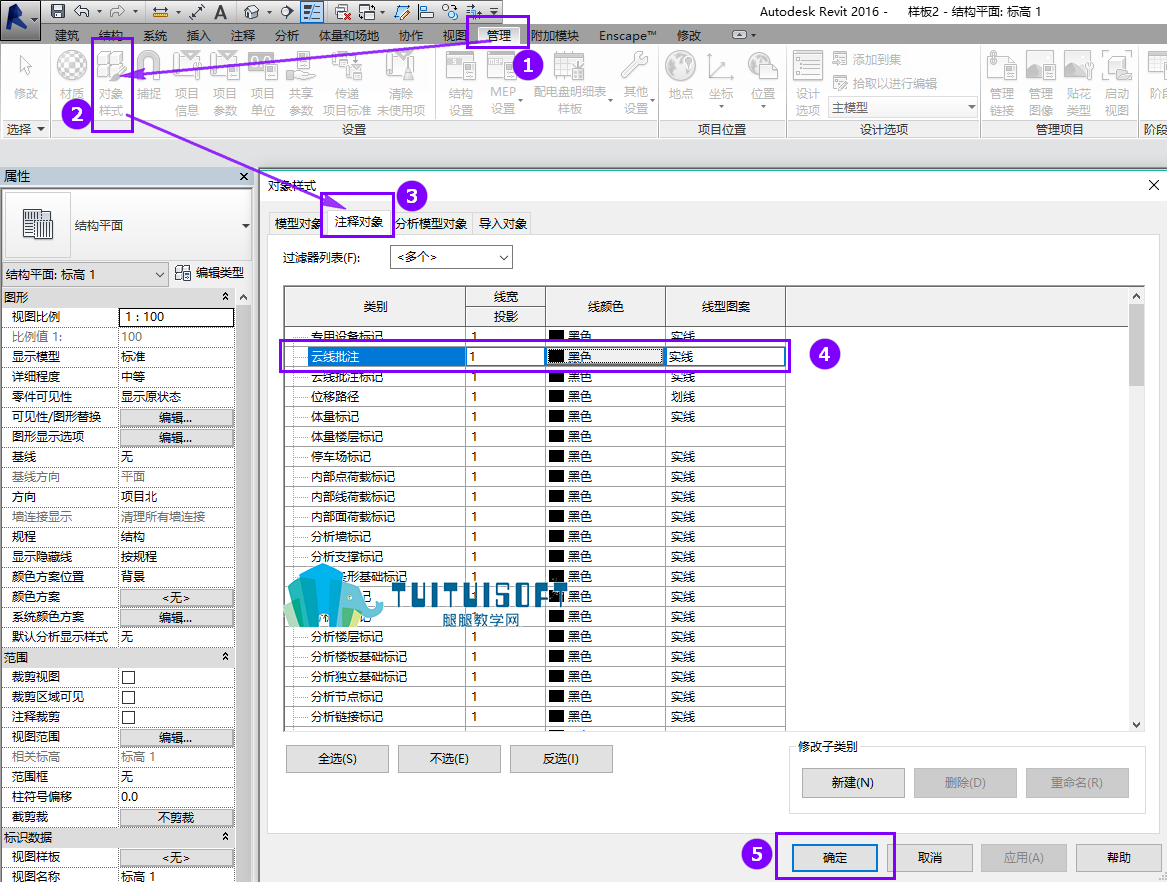Click the 全选(S) button
The height and width of the screenshot is (882, 1167).
(x=337, y=759)
